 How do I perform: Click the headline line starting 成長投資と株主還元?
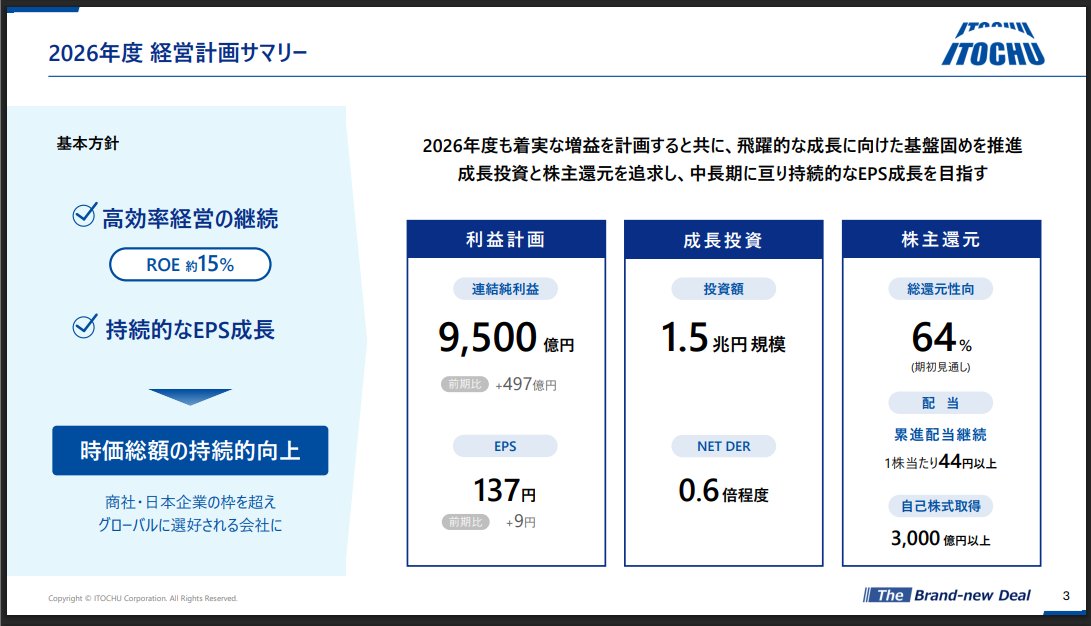pos(722,173)
